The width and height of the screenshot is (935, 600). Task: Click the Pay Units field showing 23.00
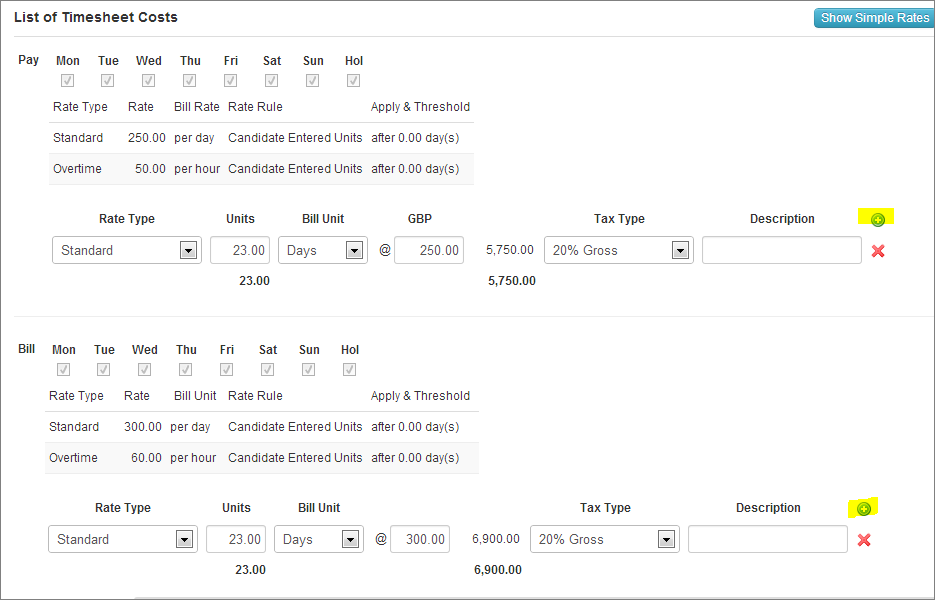coord(240,250)
